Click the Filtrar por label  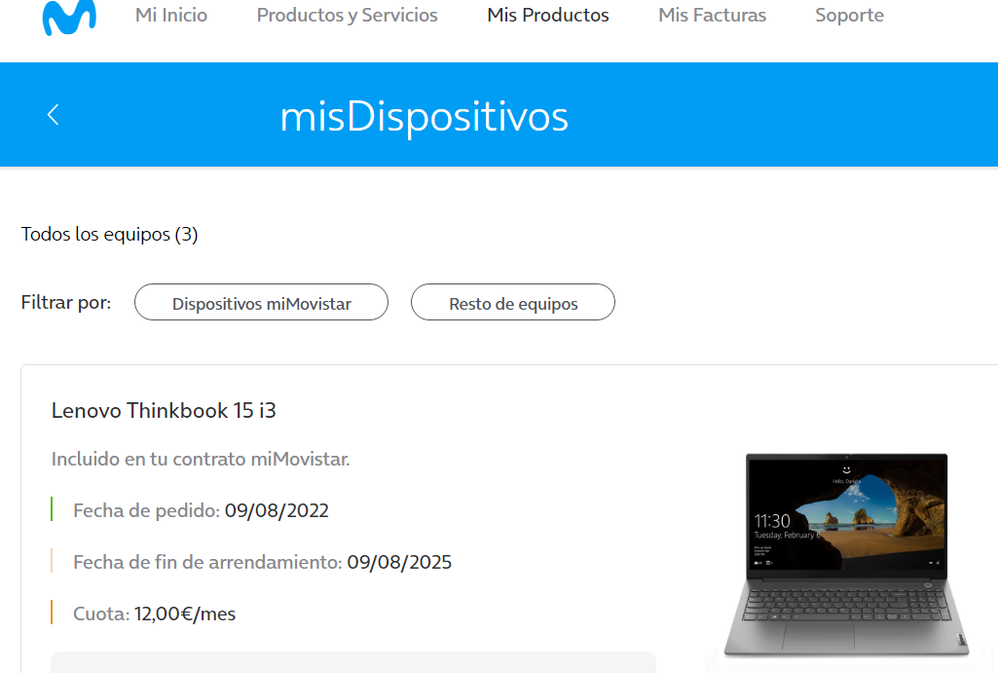66,302
